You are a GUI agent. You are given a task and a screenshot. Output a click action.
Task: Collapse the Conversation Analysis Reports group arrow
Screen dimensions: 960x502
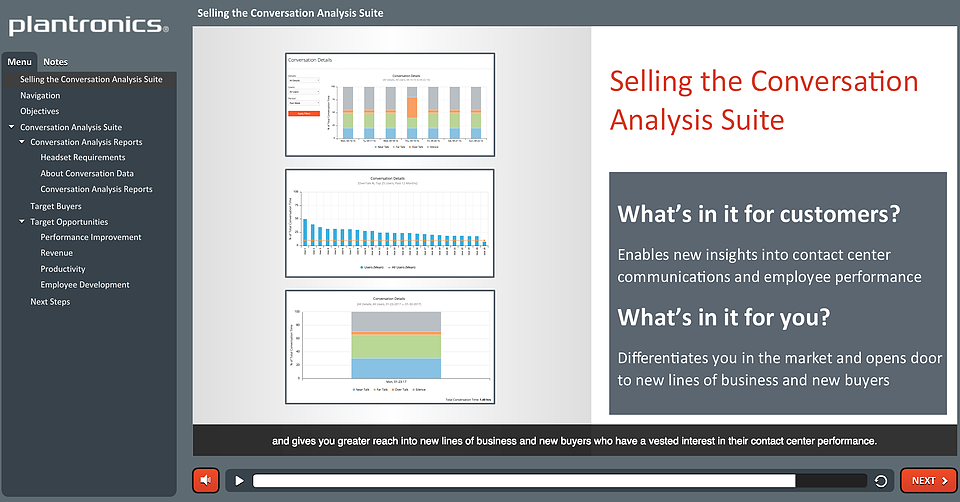(x=22, y=141)
